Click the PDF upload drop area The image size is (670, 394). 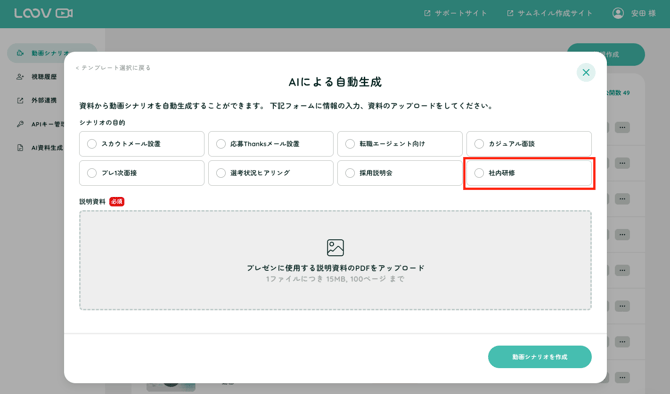(335, 260)
